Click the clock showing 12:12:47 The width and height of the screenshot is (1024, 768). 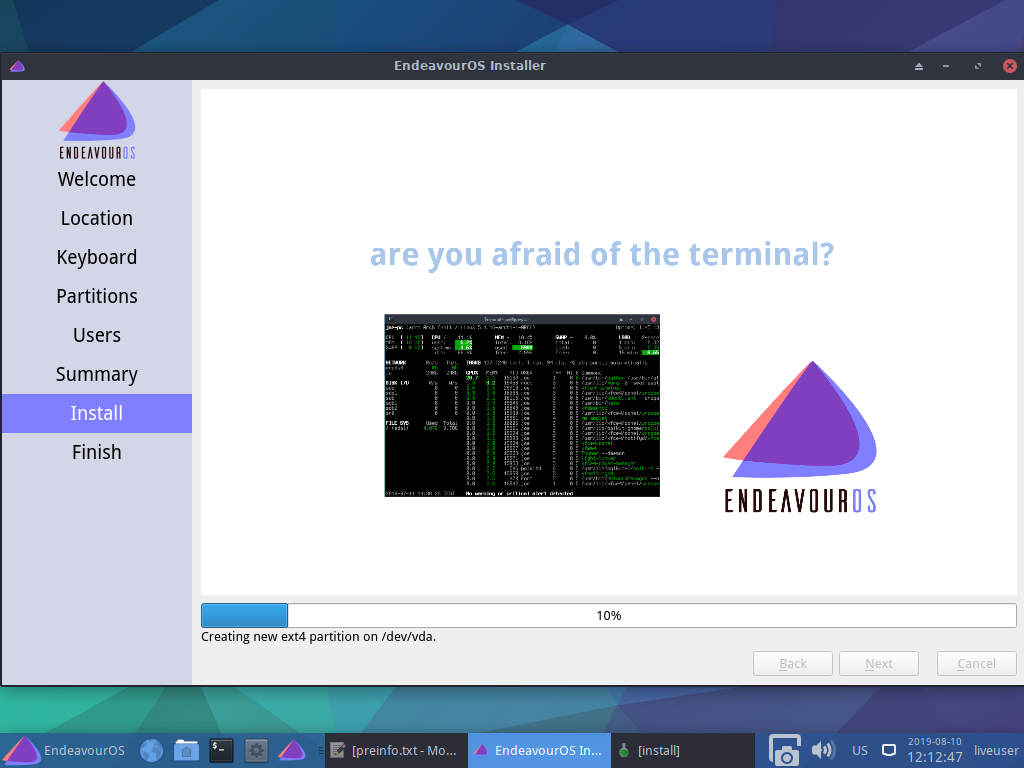click(x=934, y=756)
